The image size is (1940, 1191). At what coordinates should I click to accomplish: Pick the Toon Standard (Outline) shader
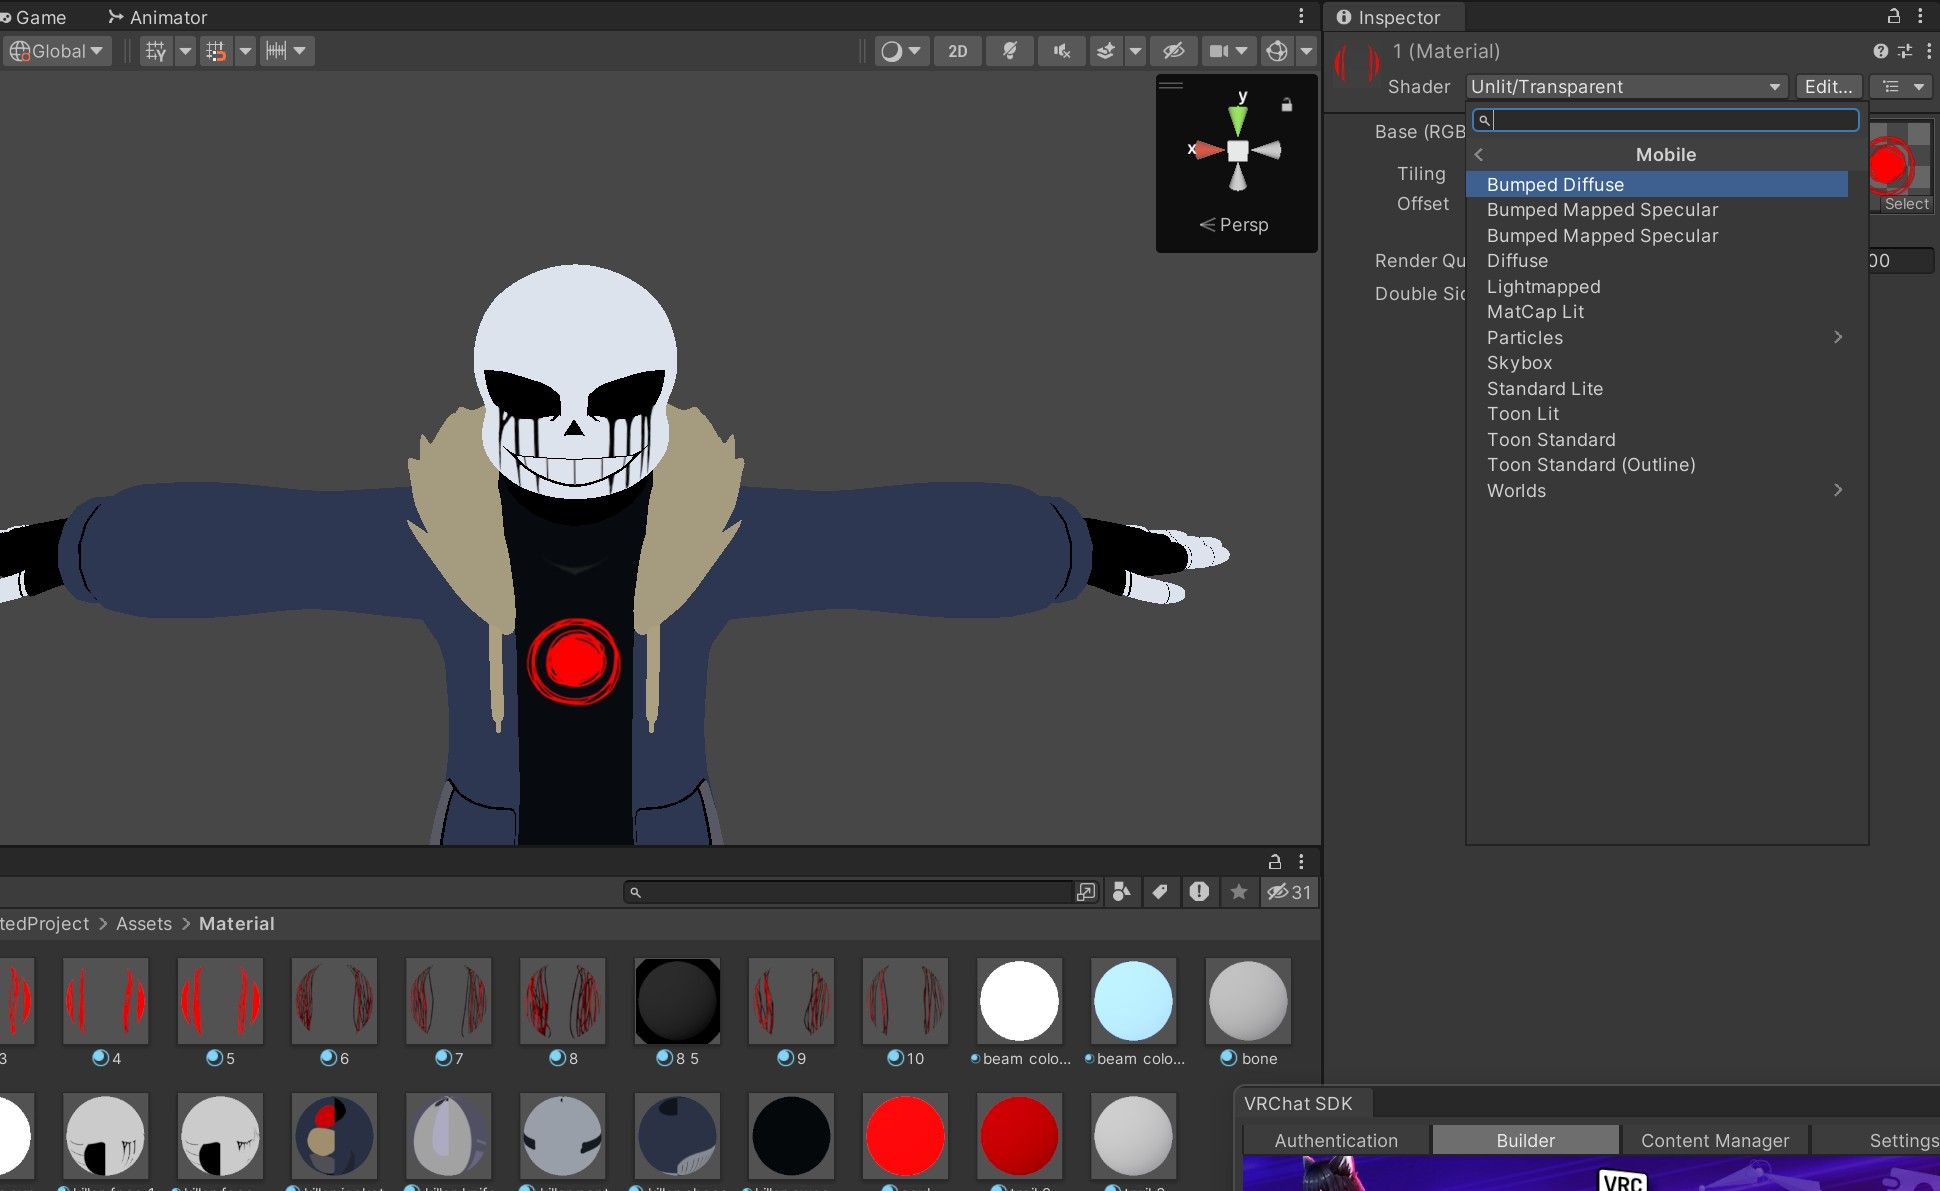pyautogui.click(x=1657, y=465)
